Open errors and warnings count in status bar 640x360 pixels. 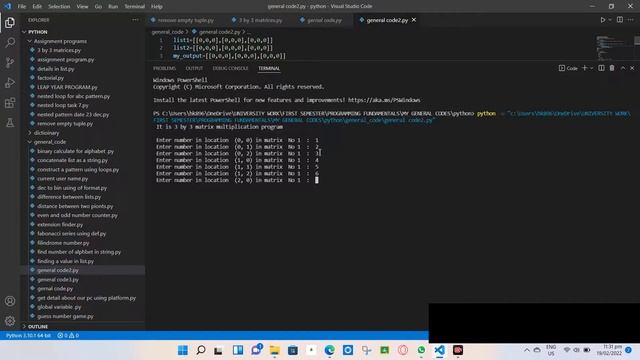(68, 336)
